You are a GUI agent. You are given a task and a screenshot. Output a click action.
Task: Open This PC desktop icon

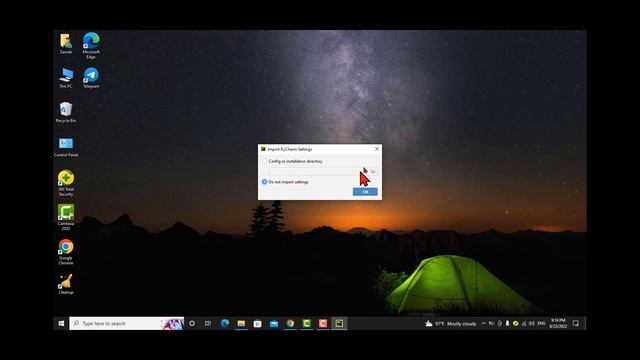click(66, 78)
